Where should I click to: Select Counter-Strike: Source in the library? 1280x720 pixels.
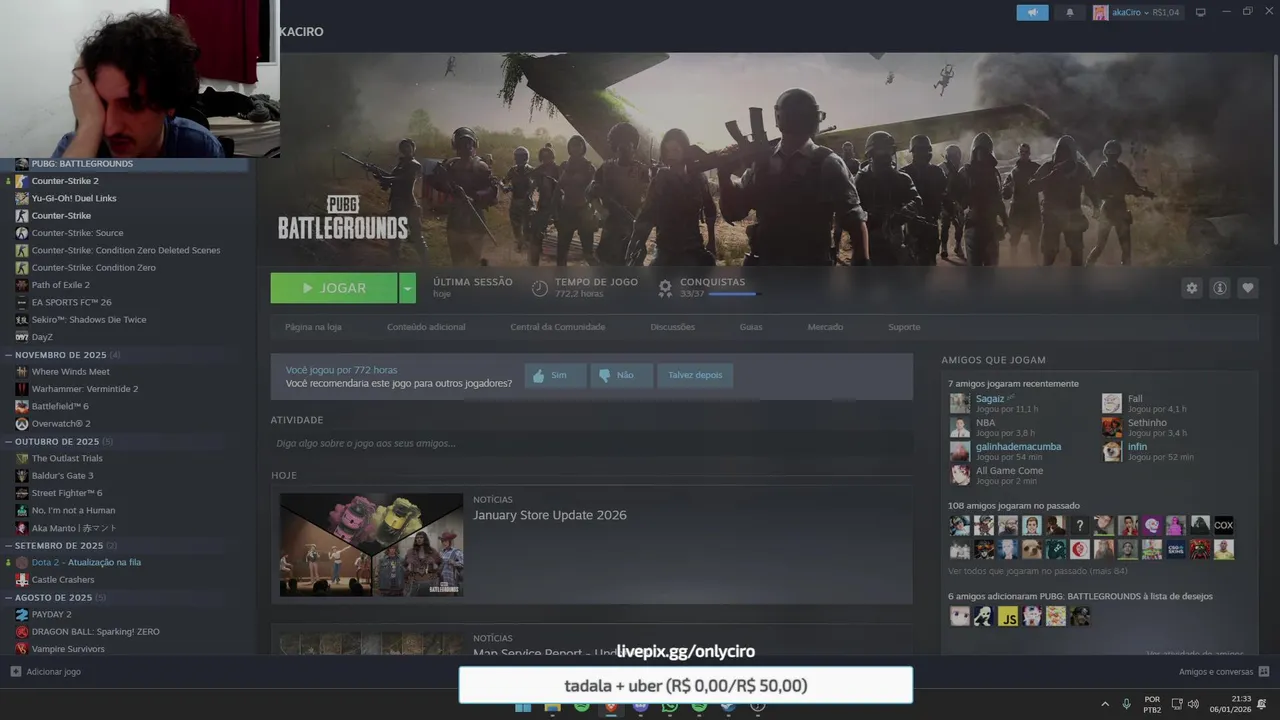[77, 233]
